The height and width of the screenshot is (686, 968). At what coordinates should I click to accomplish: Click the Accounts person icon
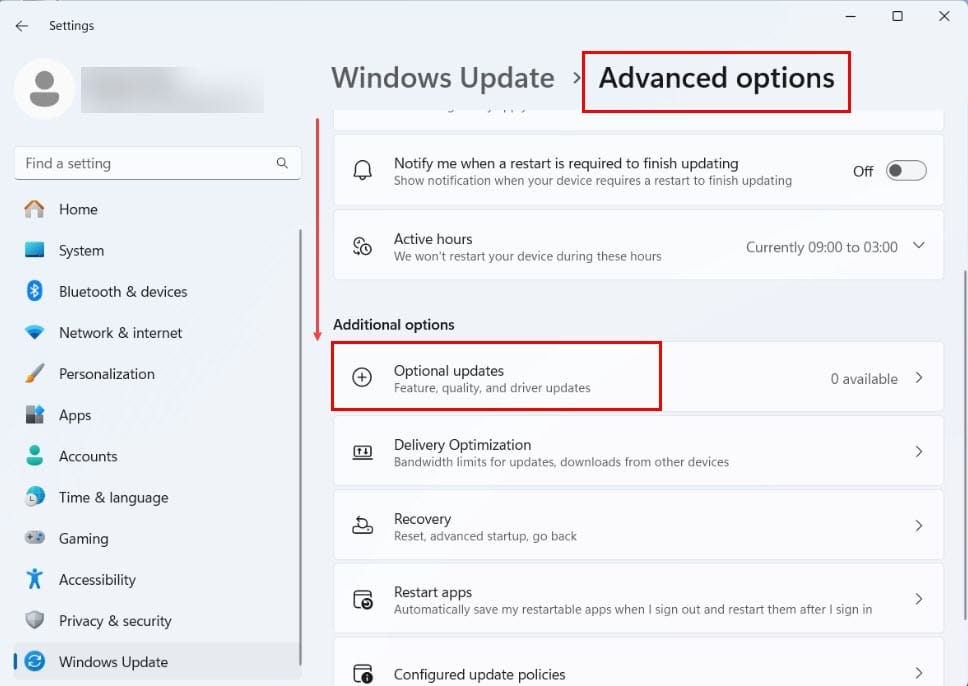(35, 456)
